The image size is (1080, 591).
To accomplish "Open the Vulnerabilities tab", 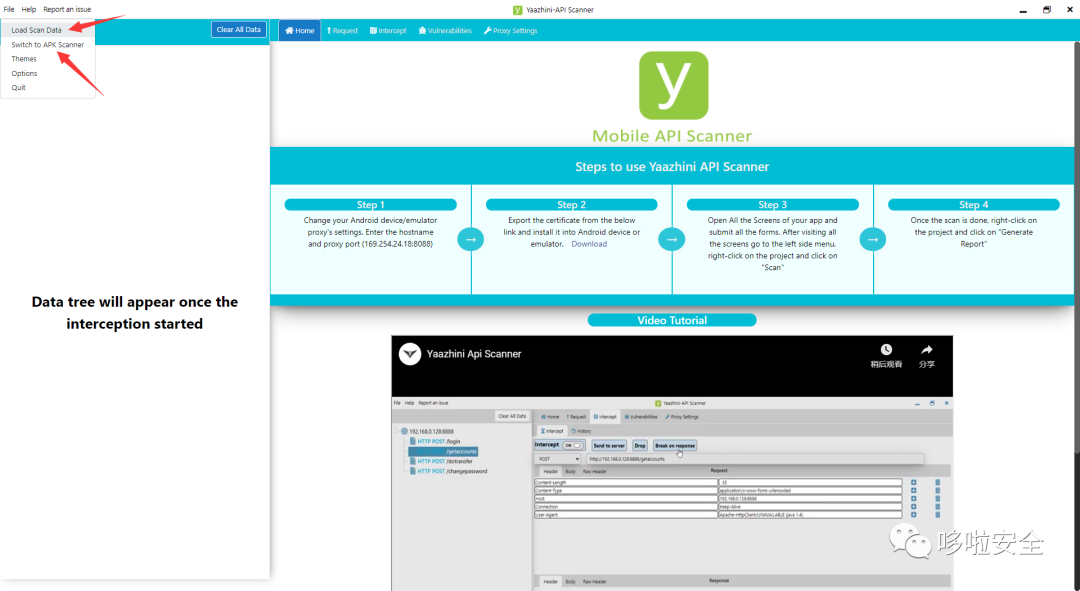I will click(x=445, y=30).
